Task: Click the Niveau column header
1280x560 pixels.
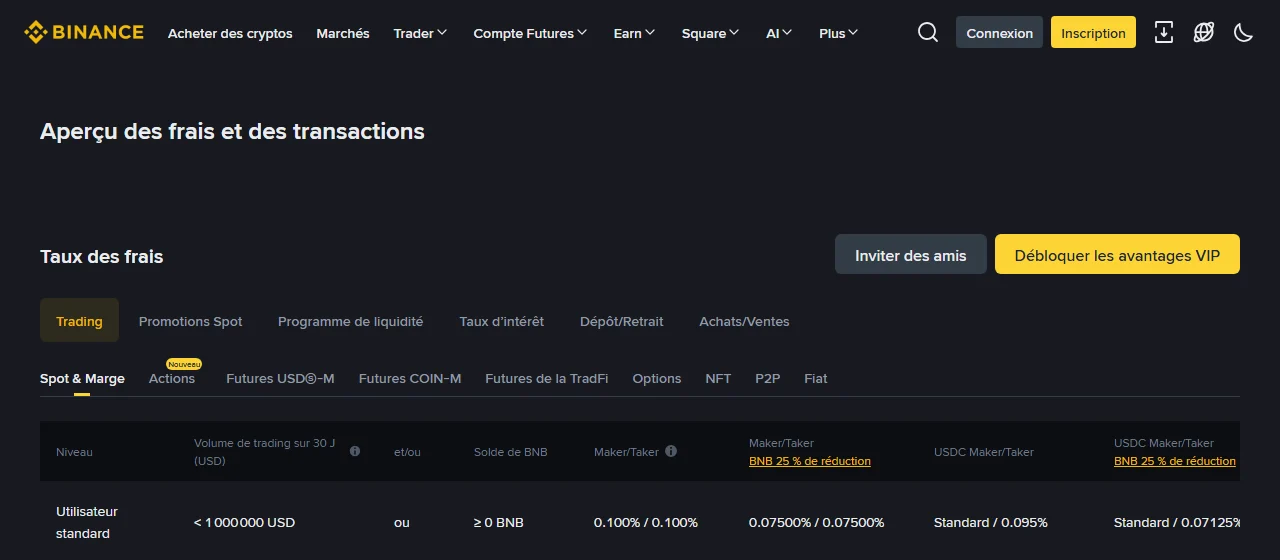Action: point(74,452)
